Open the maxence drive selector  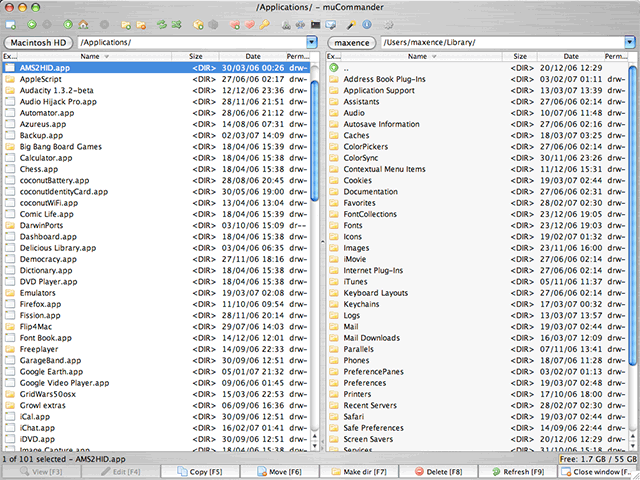pyautogui.click(x=351, y=42)
